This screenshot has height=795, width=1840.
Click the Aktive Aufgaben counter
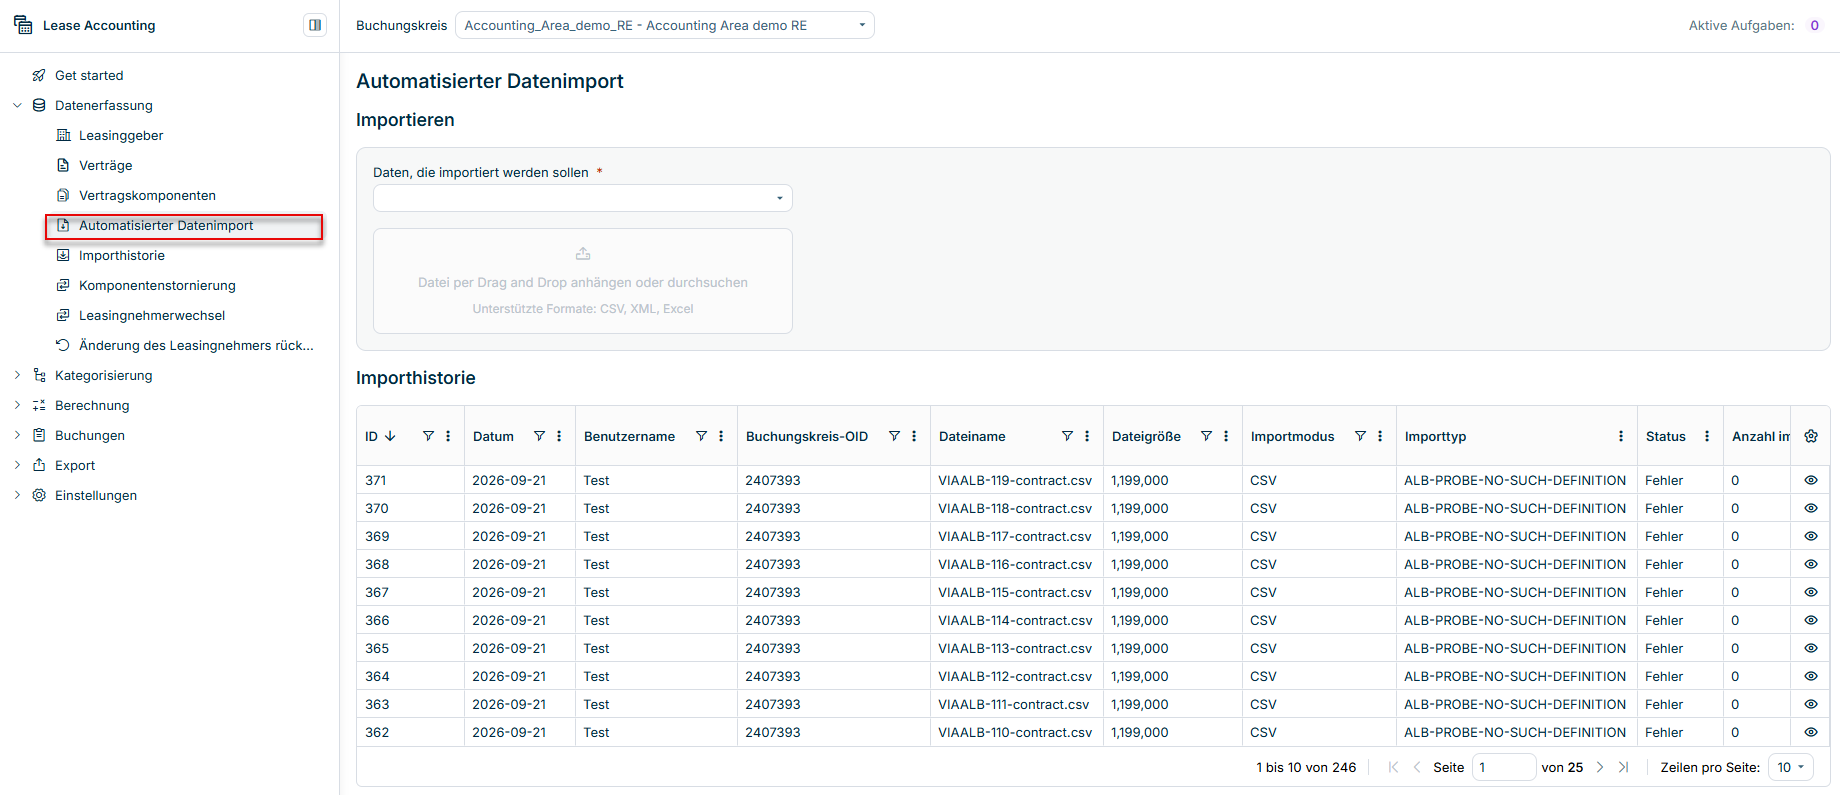tap(1814, 25)
